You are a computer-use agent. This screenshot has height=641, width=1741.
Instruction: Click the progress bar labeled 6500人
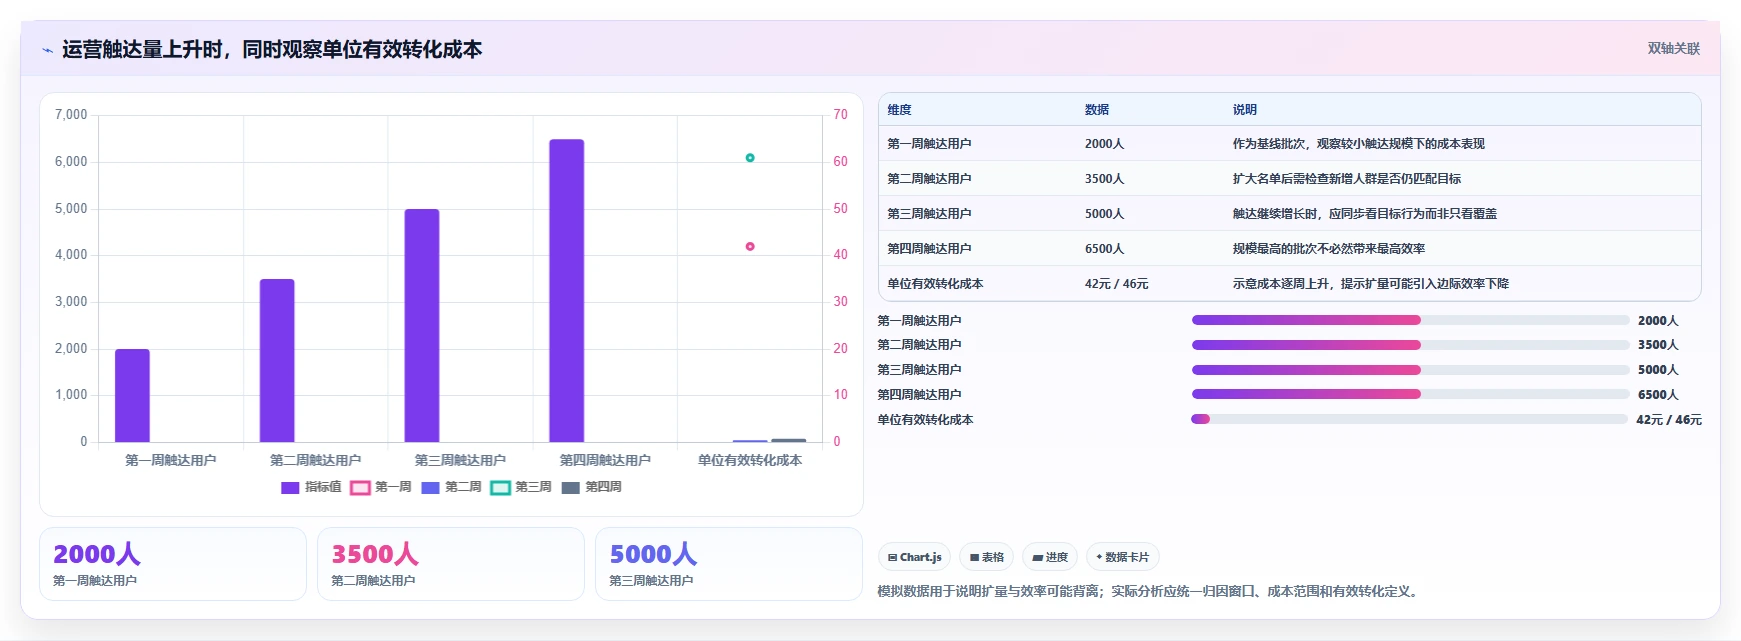pyautogui.click(x=1410, y=394)
